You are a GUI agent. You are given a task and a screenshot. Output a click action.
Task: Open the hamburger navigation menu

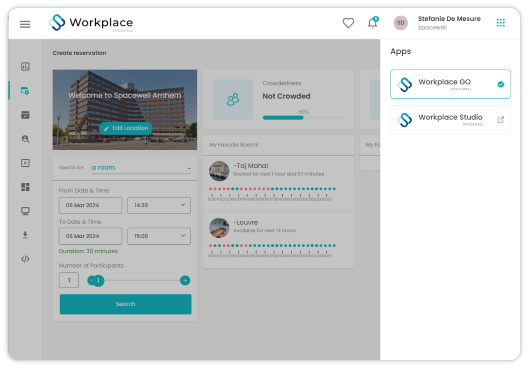[25, 24]
